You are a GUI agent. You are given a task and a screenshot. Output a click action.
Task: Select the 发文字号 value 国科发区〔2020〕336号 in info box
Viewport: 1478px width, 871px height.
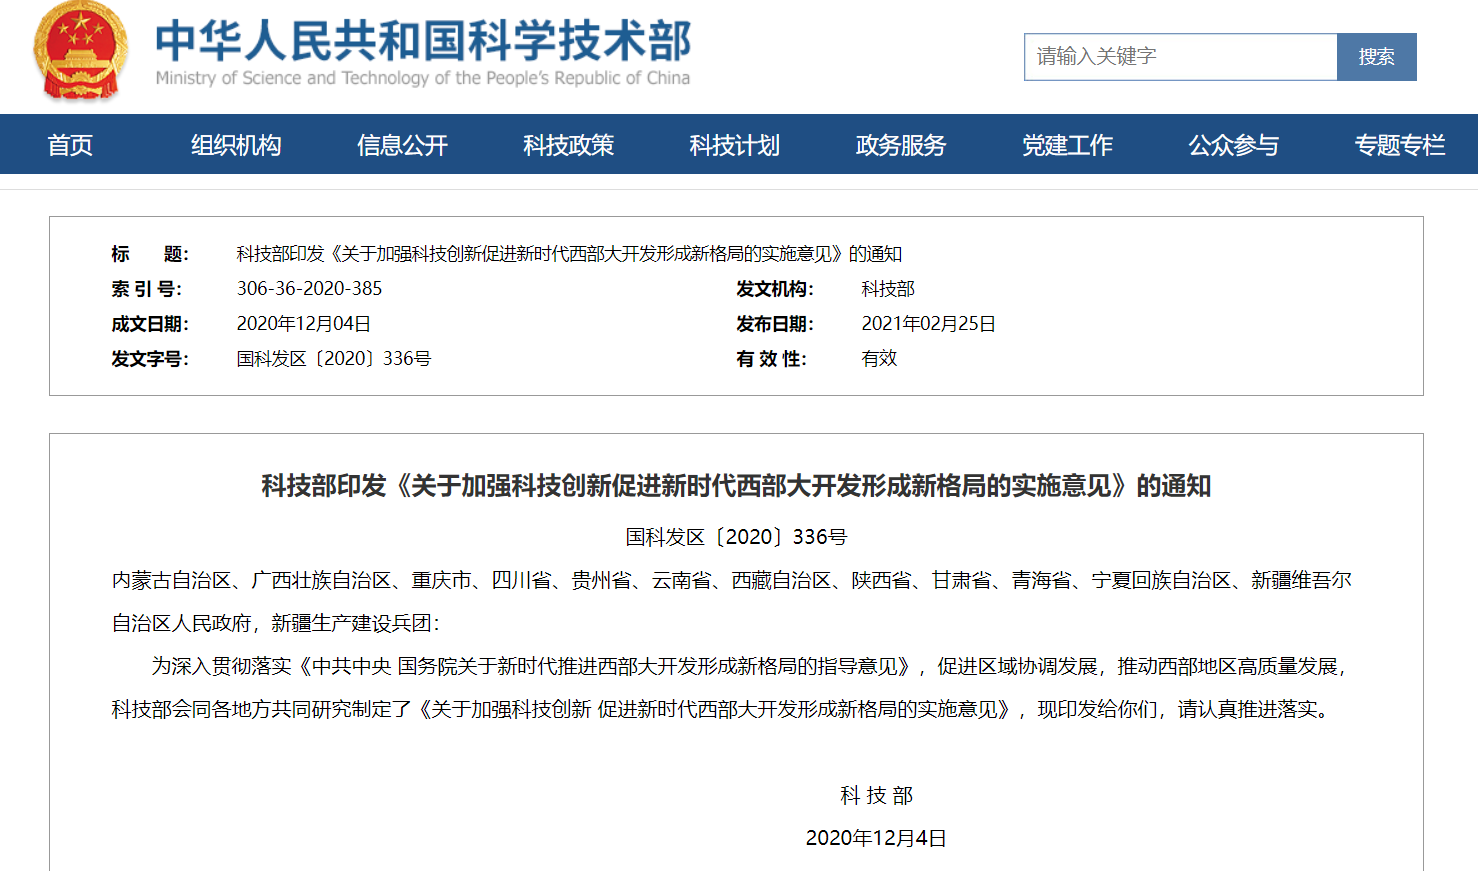(334, 359)
